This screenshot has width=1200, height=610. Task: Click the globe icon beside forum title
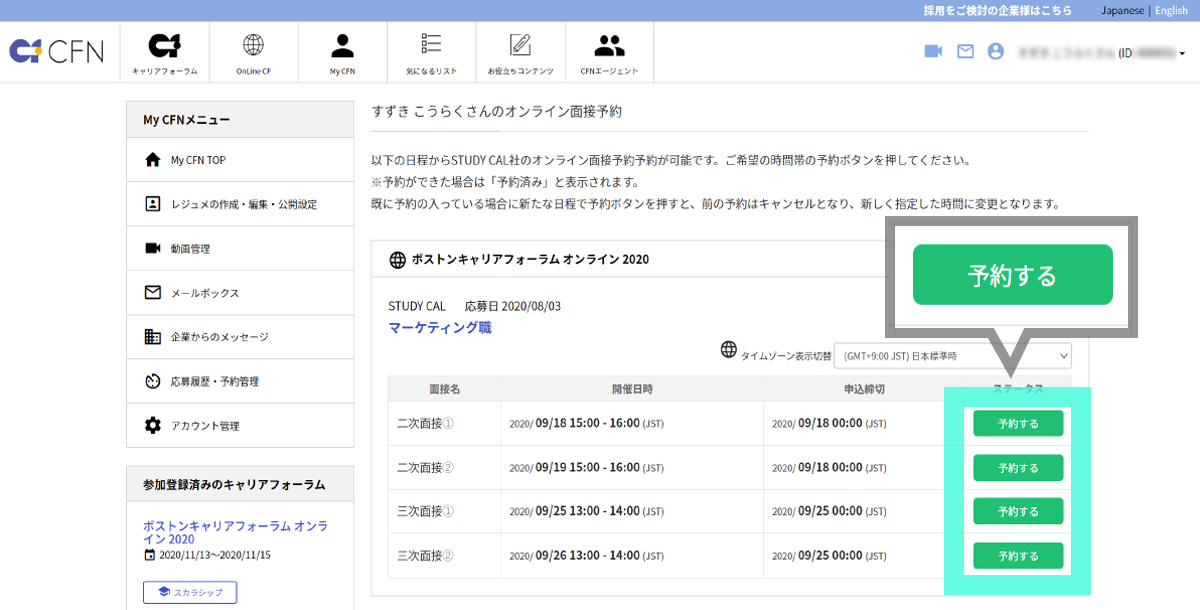coord(397,260)
